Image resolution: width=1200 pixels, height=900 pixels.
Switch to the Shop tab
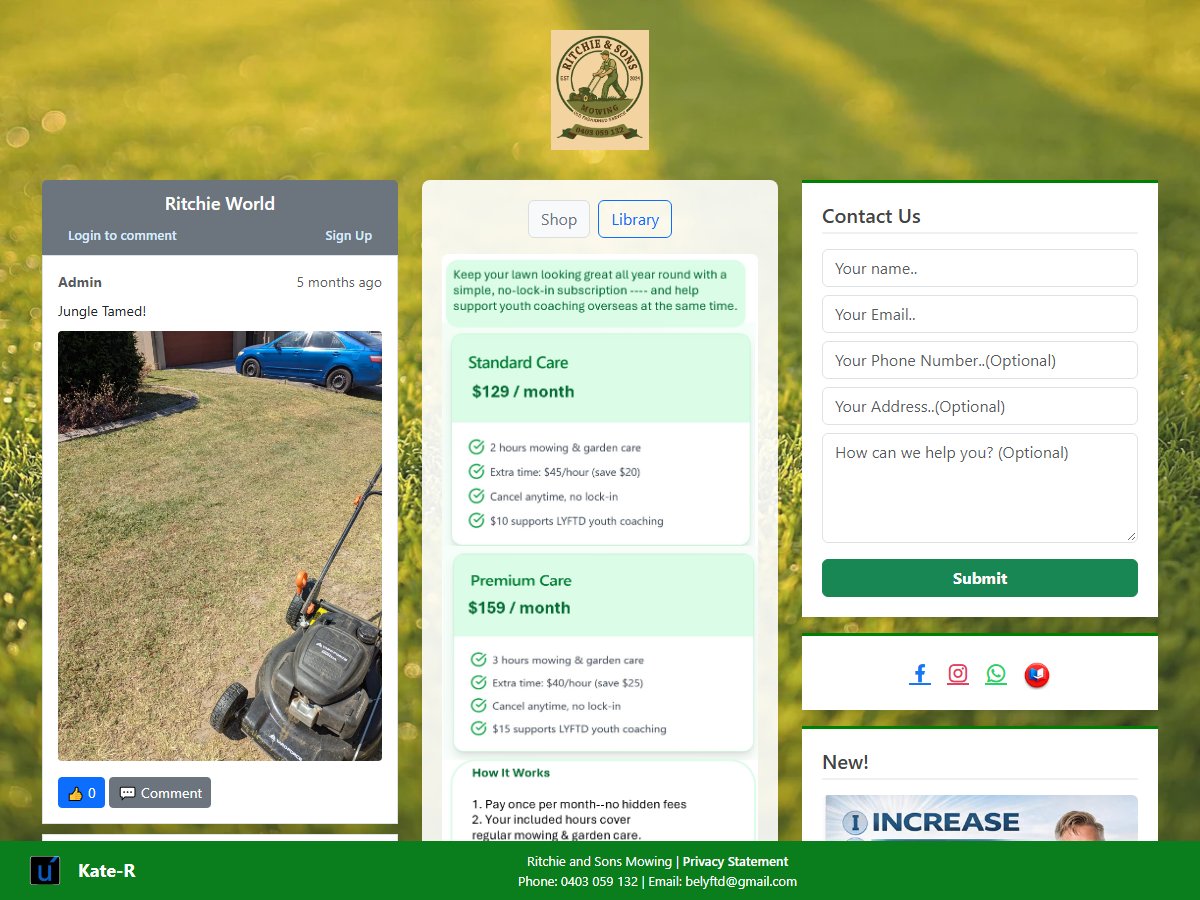pos(559,219)
